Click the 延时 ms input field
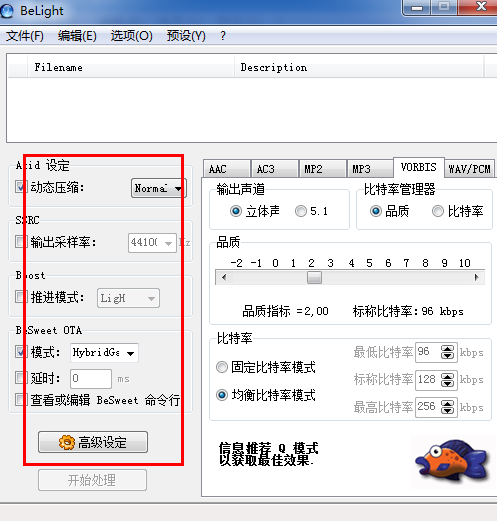This screenshot has width=497, height=521. (91, 379)
